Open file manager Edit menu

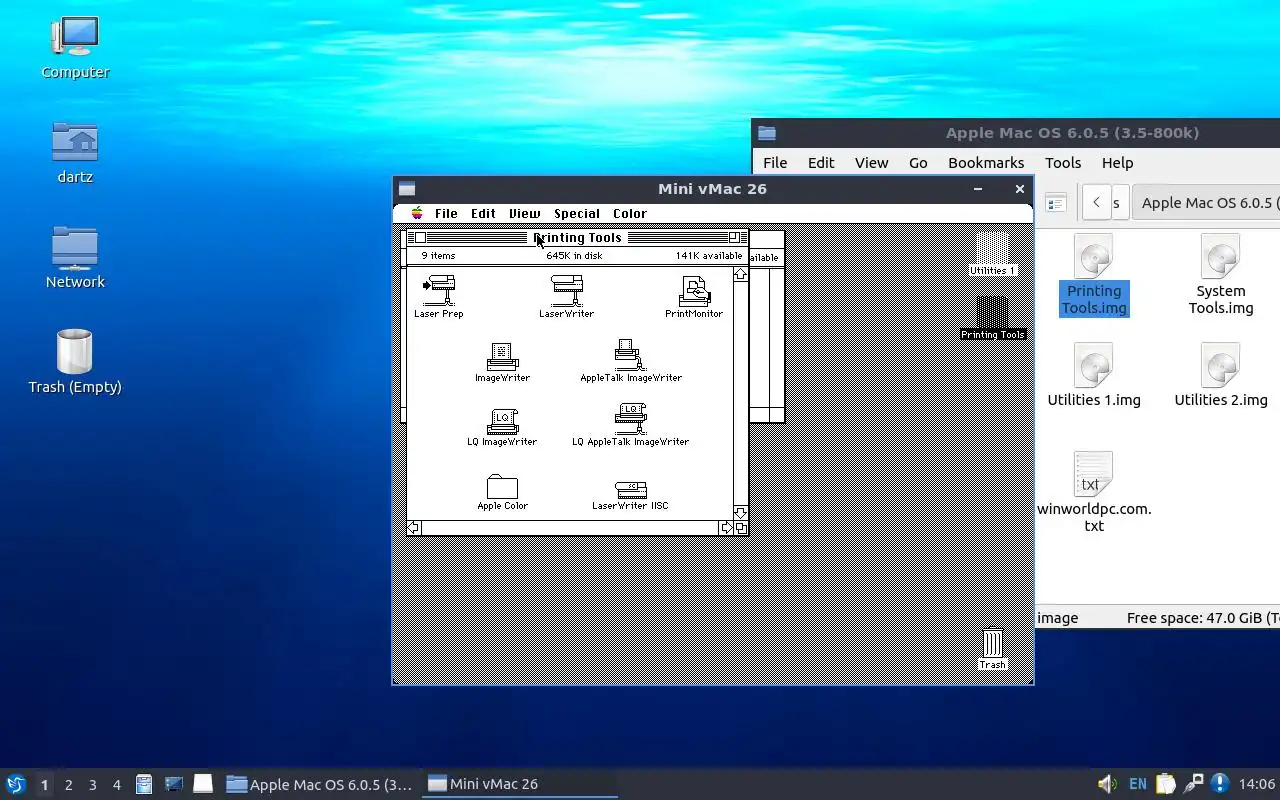(821, 162)
